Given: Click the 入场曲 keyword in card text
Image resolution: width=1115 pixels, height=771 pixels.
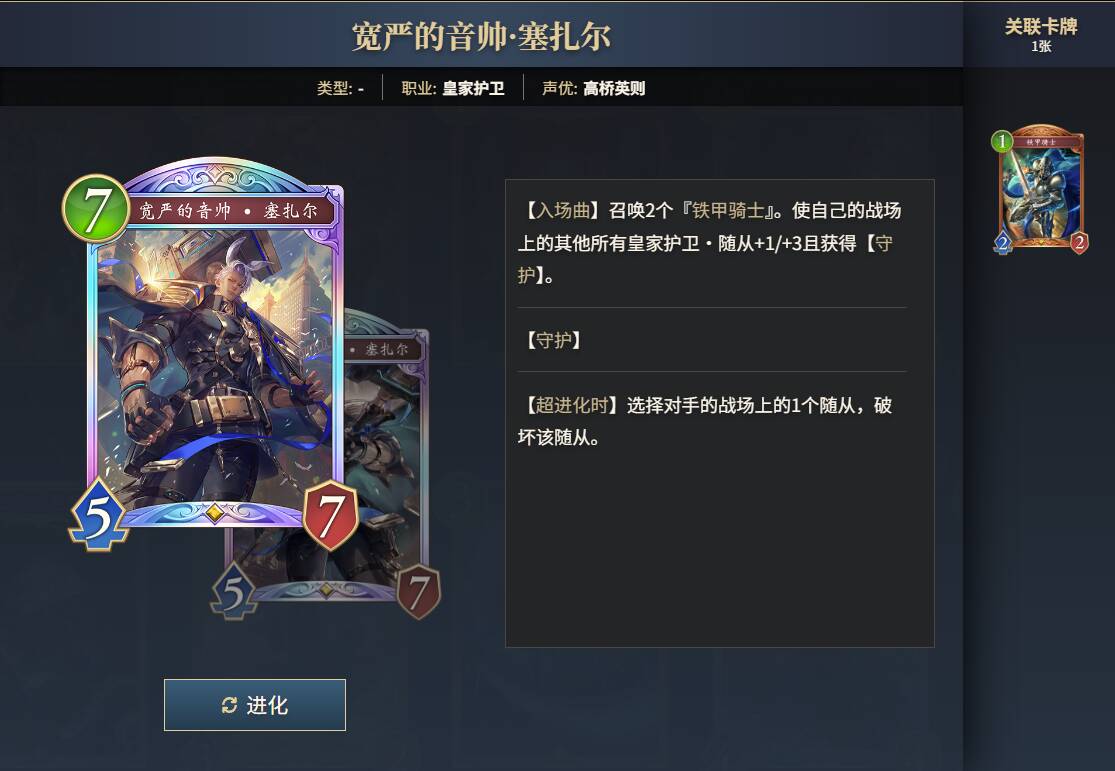Looking at the screenshot, I should pos(562,211).
